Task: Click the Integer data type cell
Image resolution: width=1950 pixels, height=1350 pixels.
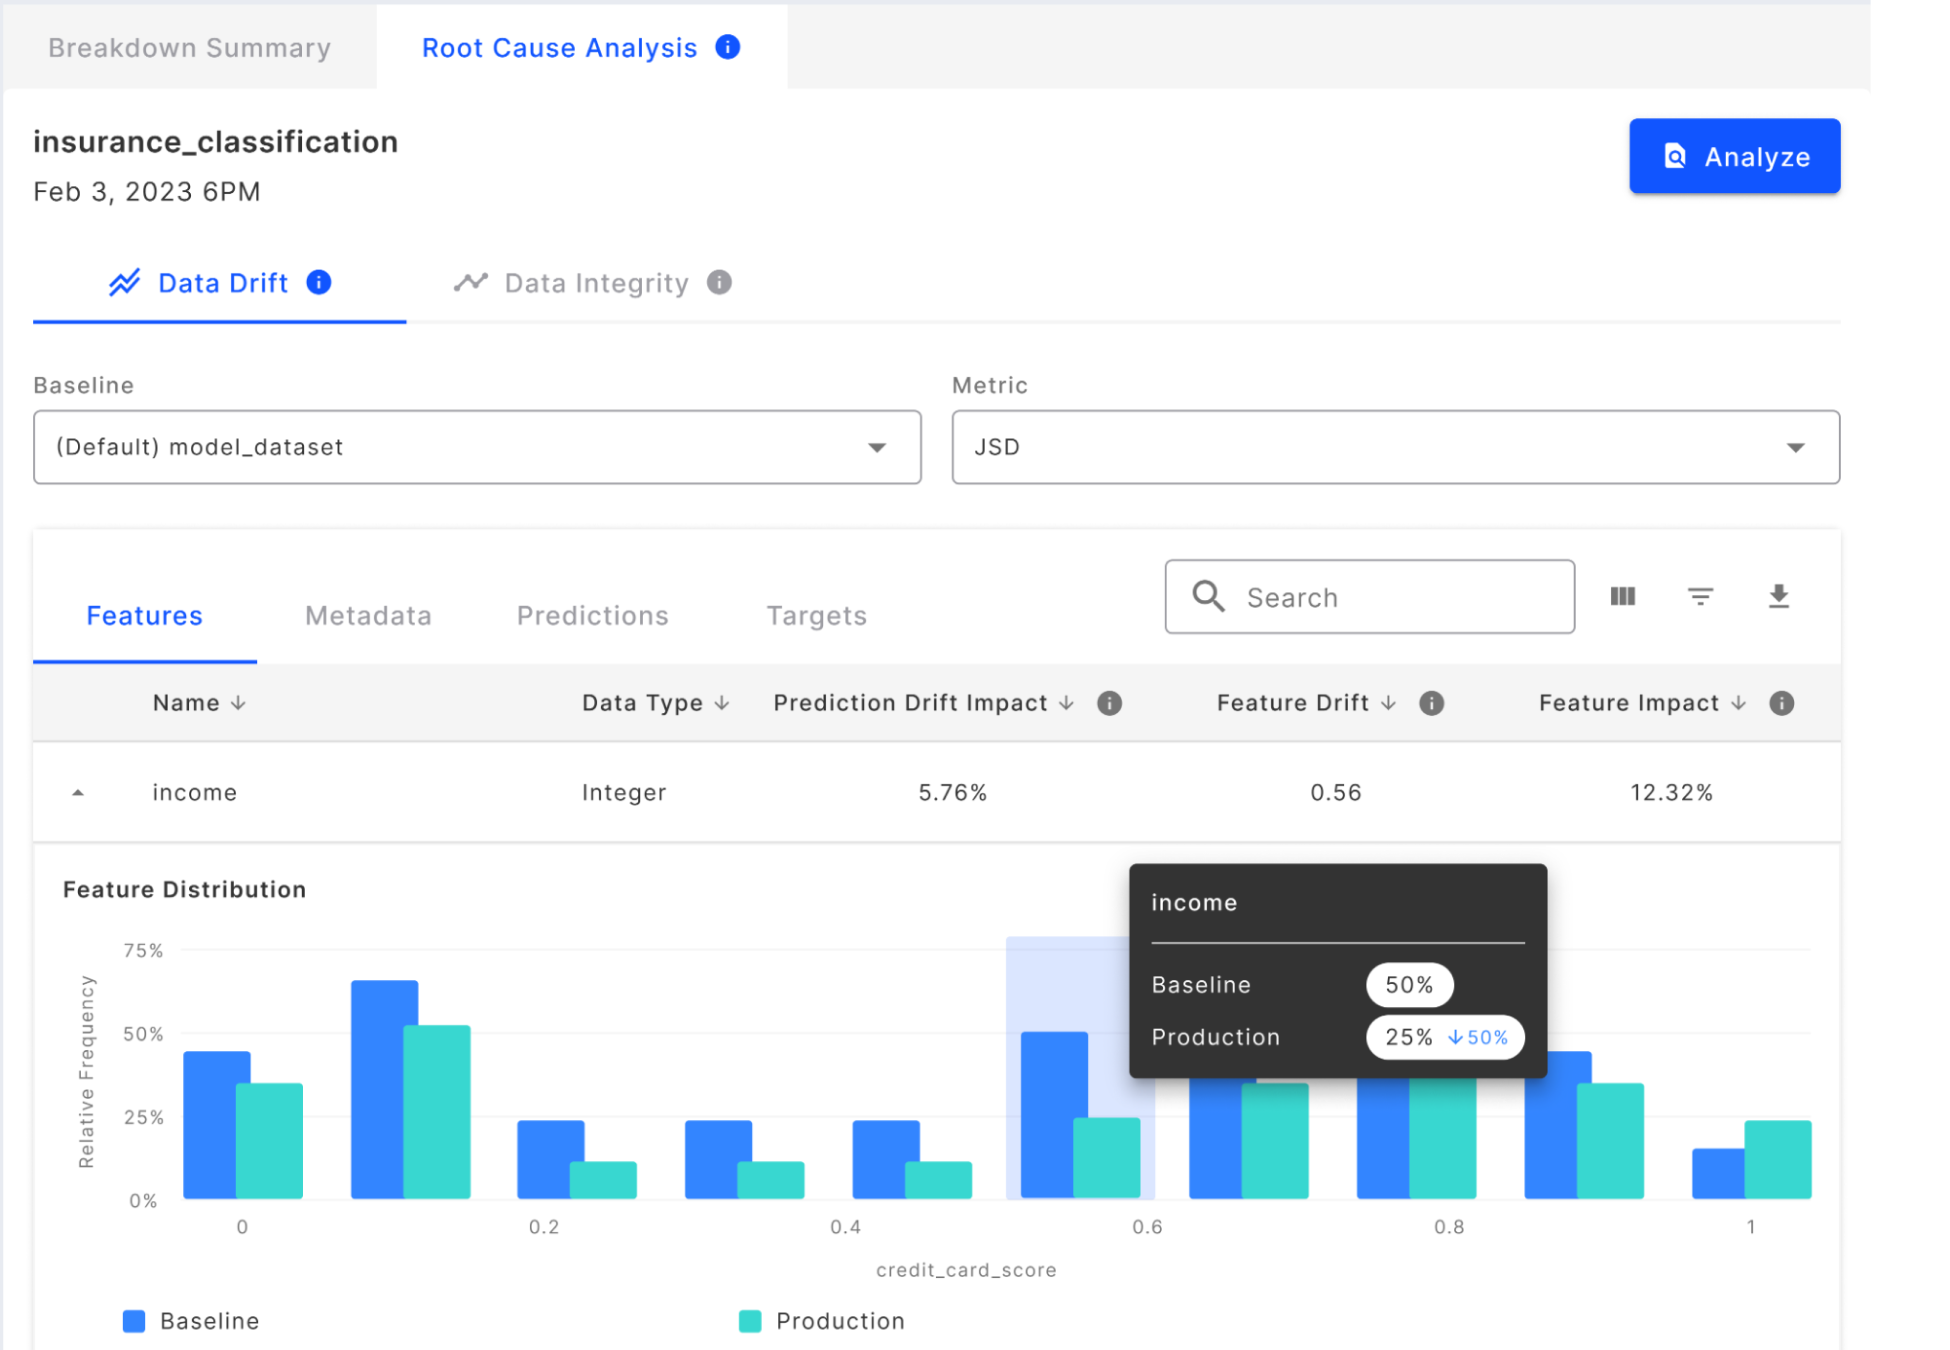Action: coord(624,793)
